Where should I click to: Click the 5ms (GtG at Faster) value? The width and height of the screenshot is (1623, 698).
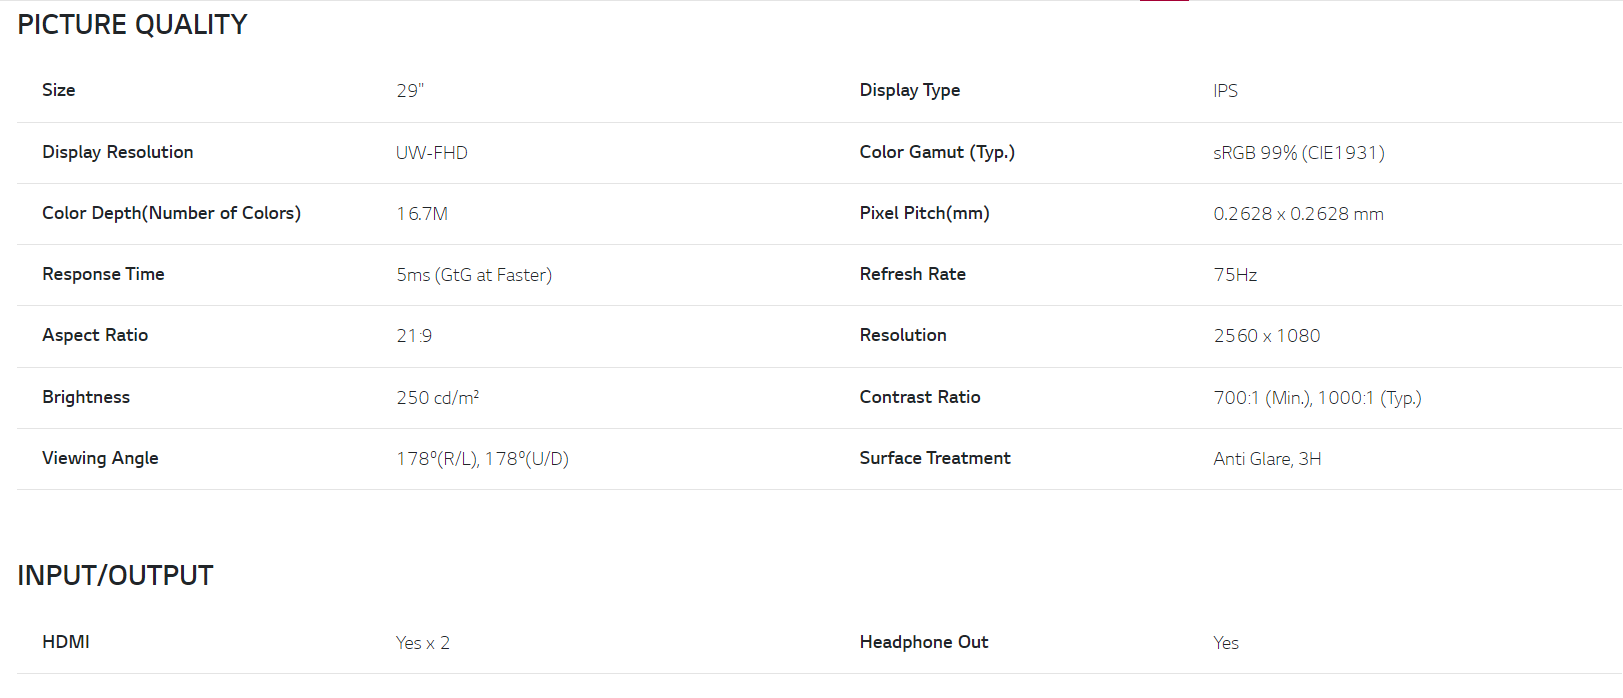point(474,275)
